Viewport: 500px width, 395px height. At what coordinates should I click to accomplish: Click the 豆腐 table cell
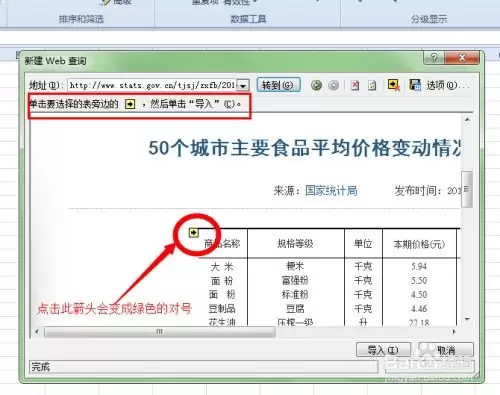tap(295, 309)
